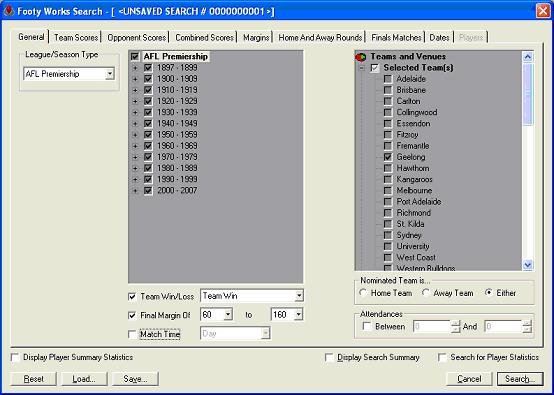Select the Home Team radio button
Screen dimensions: 554x395
point(363,293)
